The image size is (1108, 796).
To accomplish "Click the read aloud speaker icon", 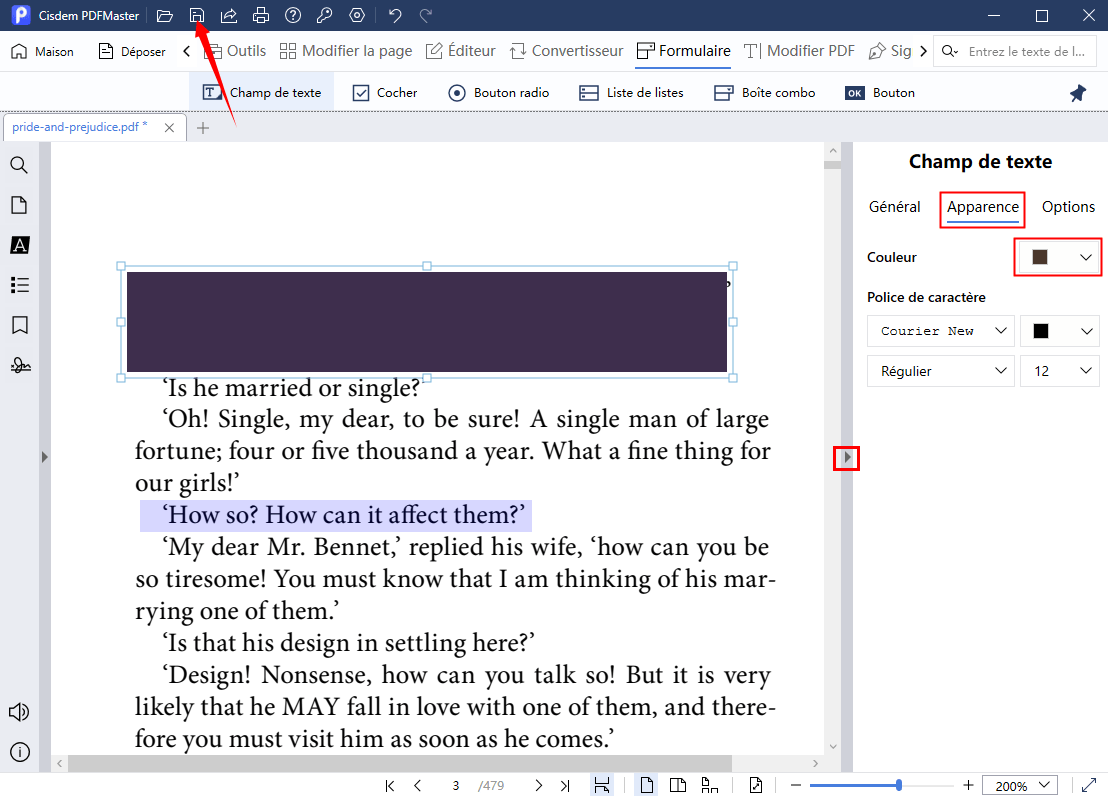I will [19, 712].
